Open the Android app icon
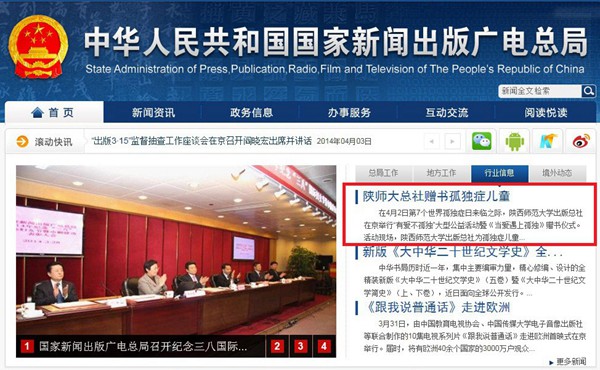The width and height of the screenshot is (600, 370). coord(515,142)
